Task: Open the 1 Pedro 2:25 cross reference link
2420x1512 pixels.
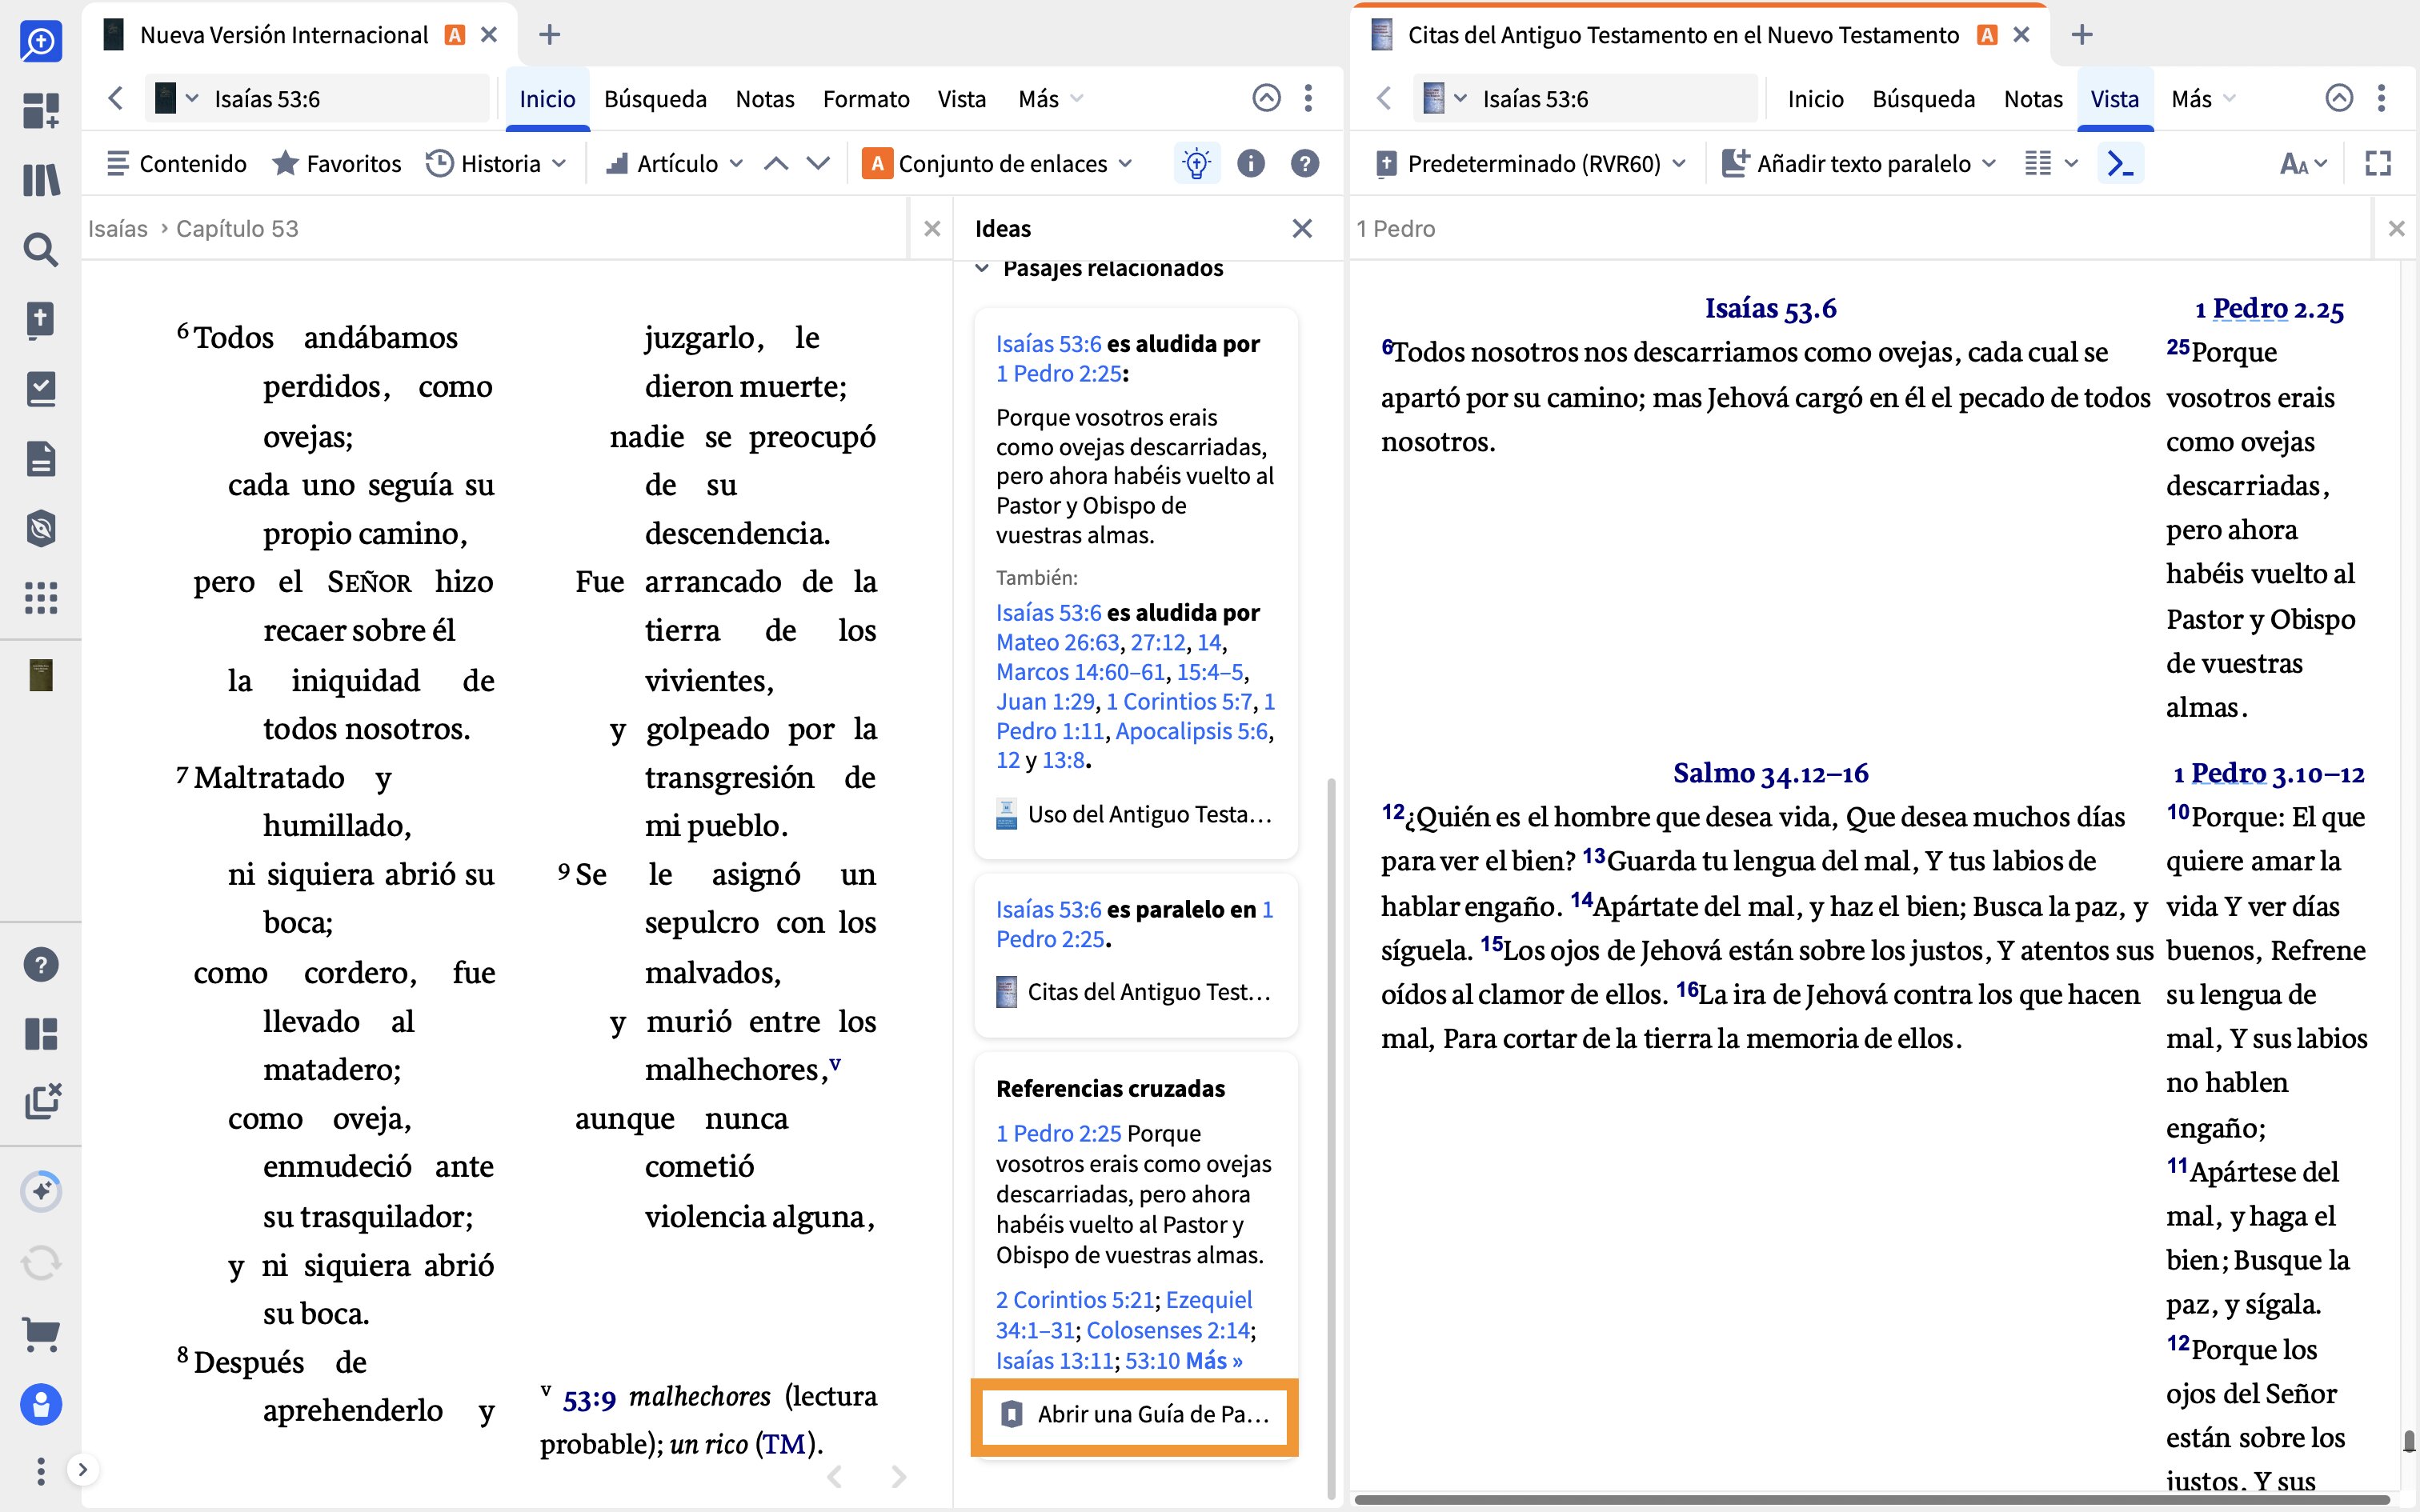Action: pyautogui.click(x=1058, y=1133)
